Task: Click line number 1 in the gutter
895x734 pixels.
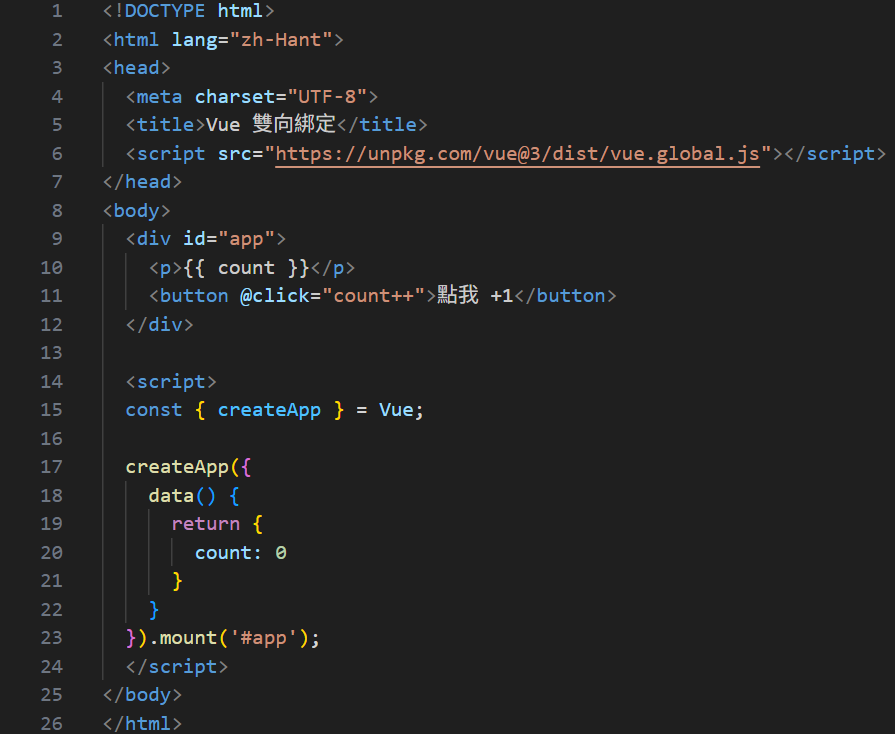Action: (57, 11)
